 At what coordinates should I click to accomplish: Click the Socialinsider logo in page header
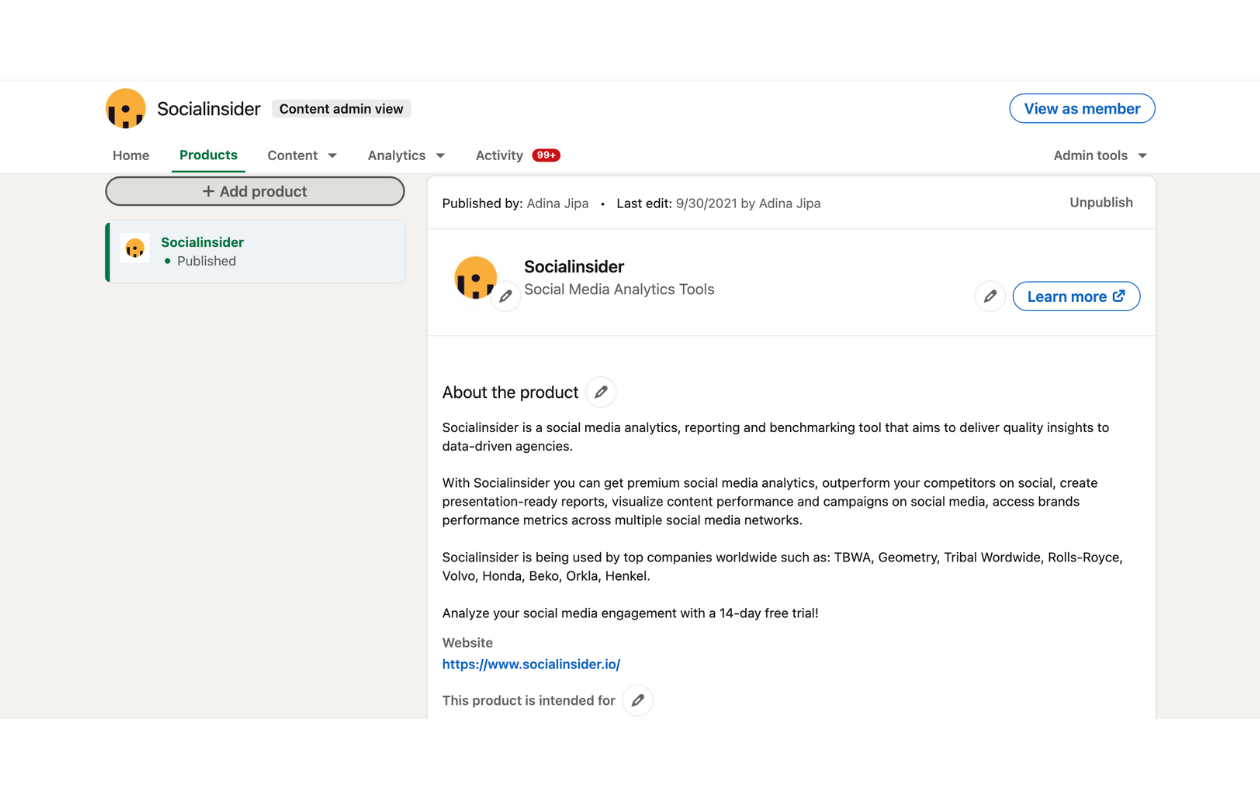pyautogui.click(x=126, y=108)
